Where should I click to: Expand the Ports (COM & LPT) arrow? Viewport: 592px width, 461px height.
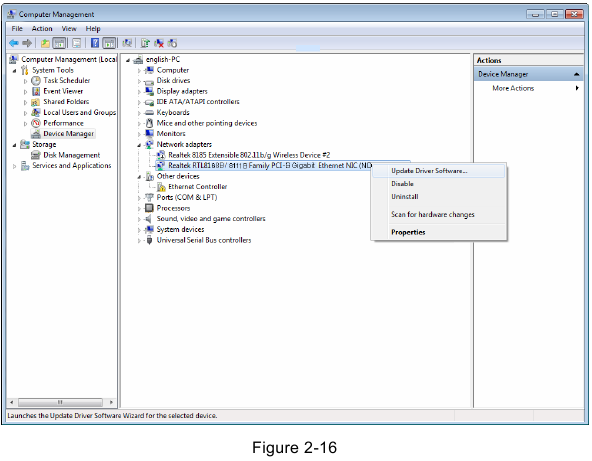(139, 197)
